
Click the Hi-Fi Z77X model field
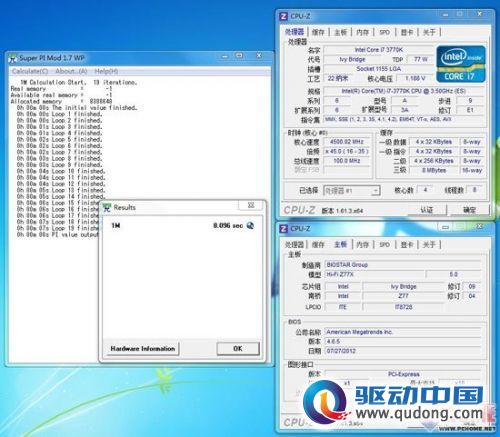[375, 274]
